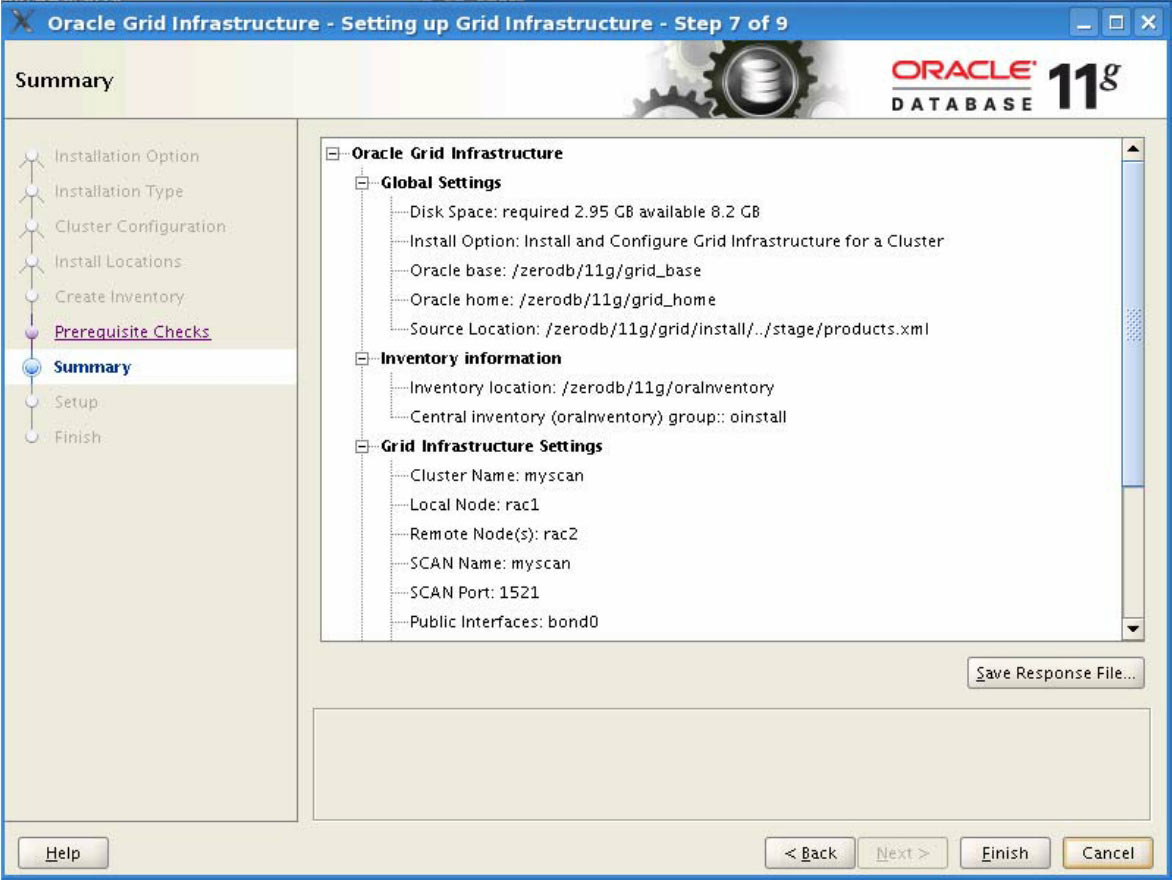This screenshot has width=1172, height=880.
Task: Collapse the Inventory information tree node
Action: 362,359
